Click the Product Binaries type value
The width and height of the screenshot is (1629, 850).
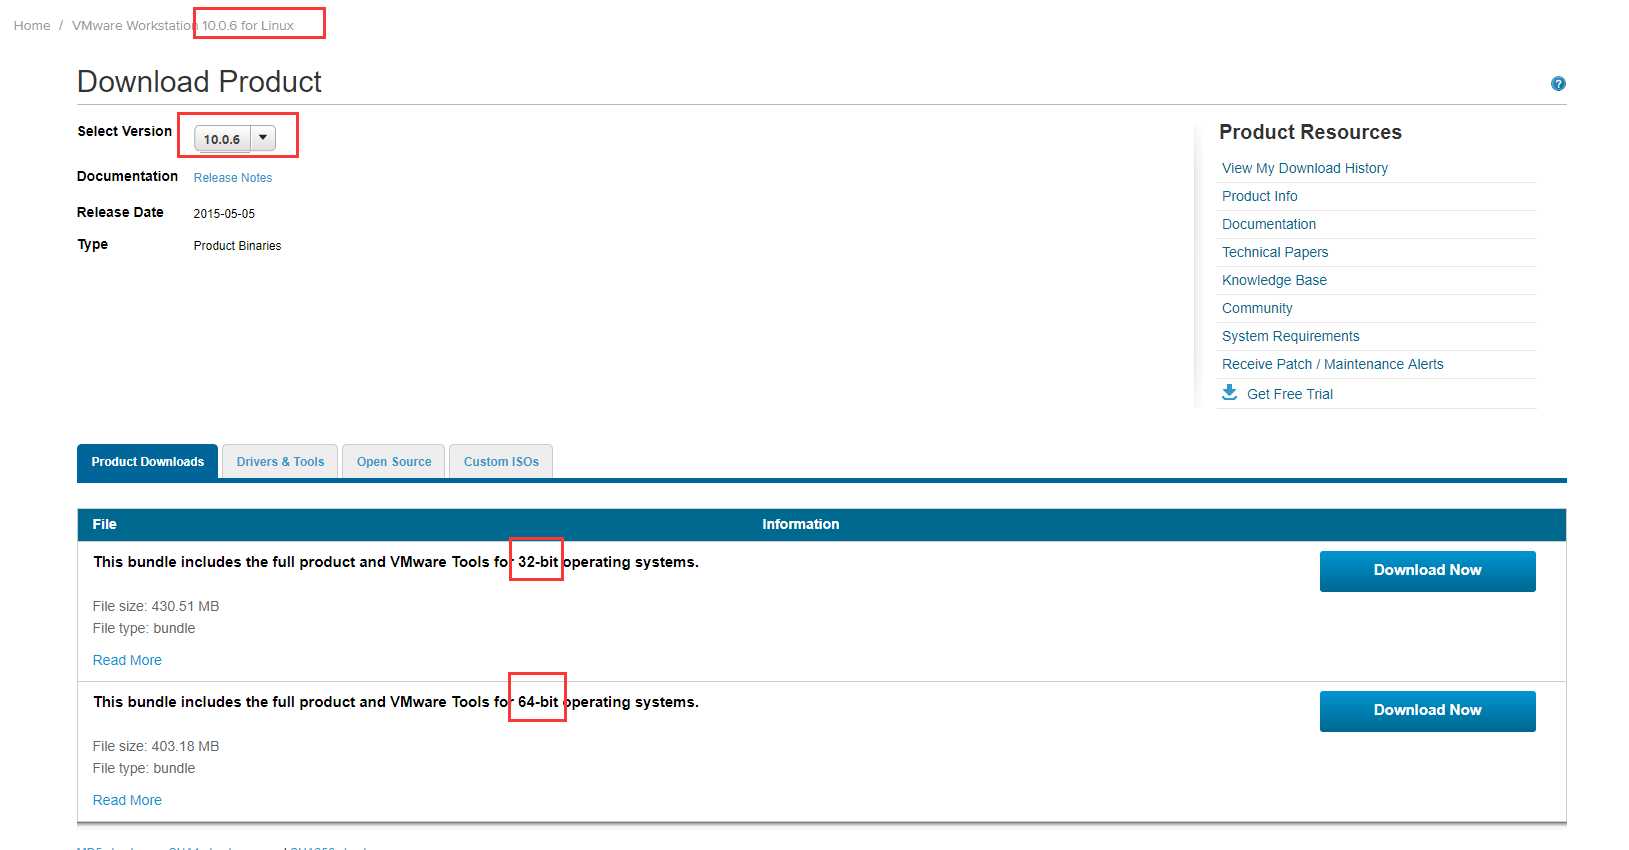click(237, 246)
